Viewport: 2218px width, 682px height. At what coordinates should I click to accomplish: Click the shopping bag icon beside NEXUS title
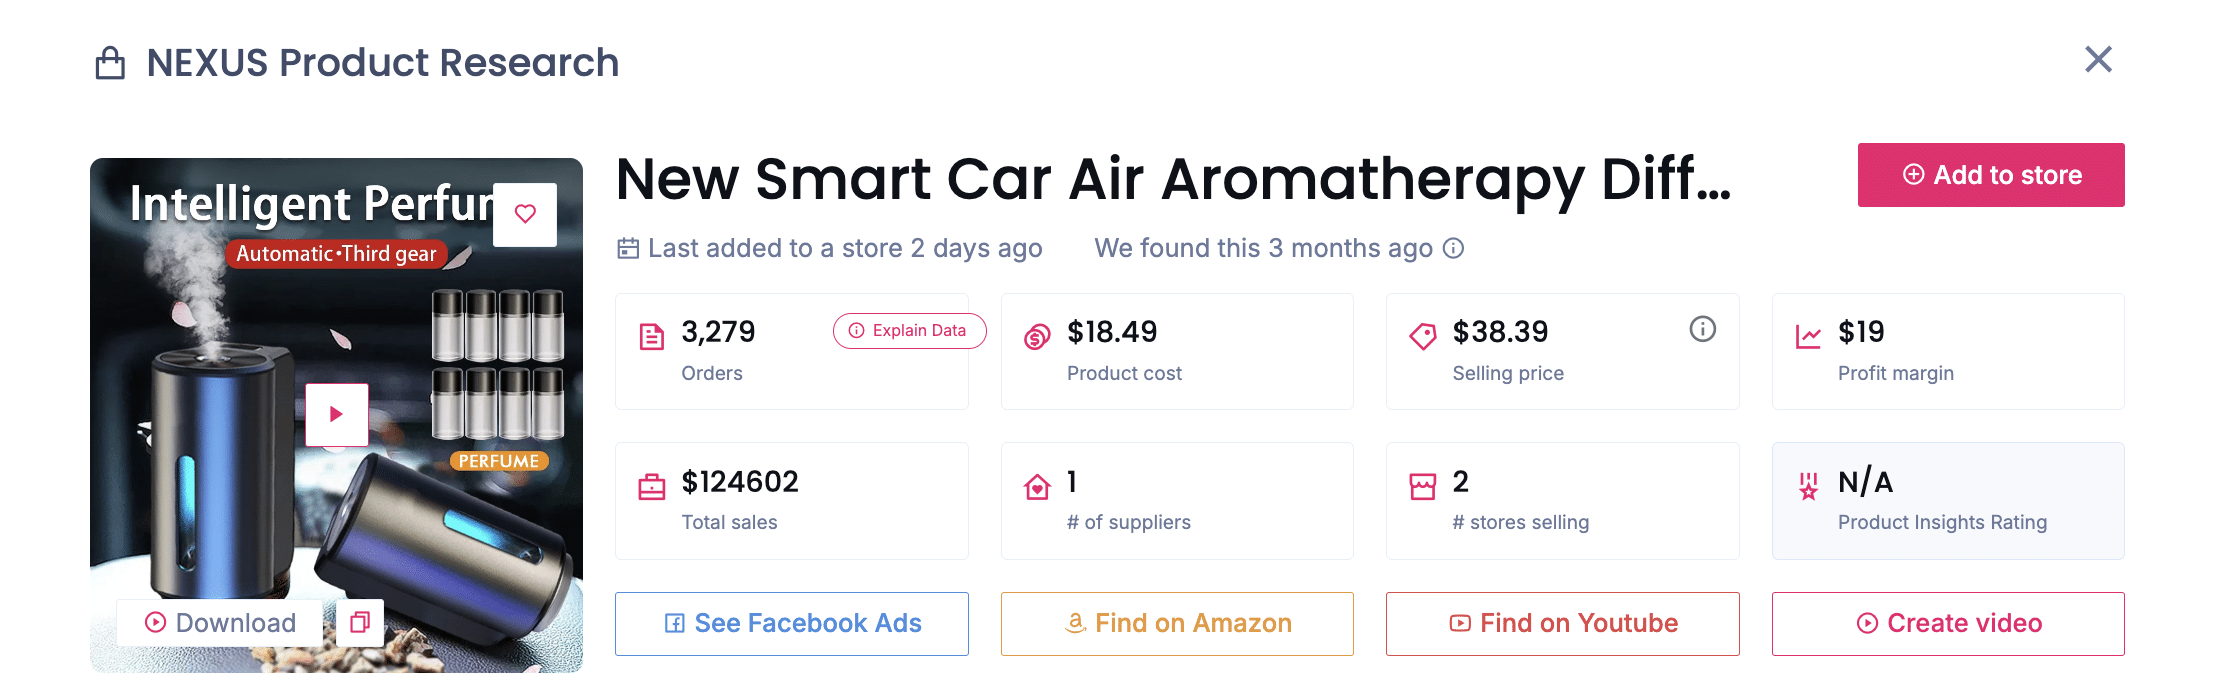click(110, 62)
